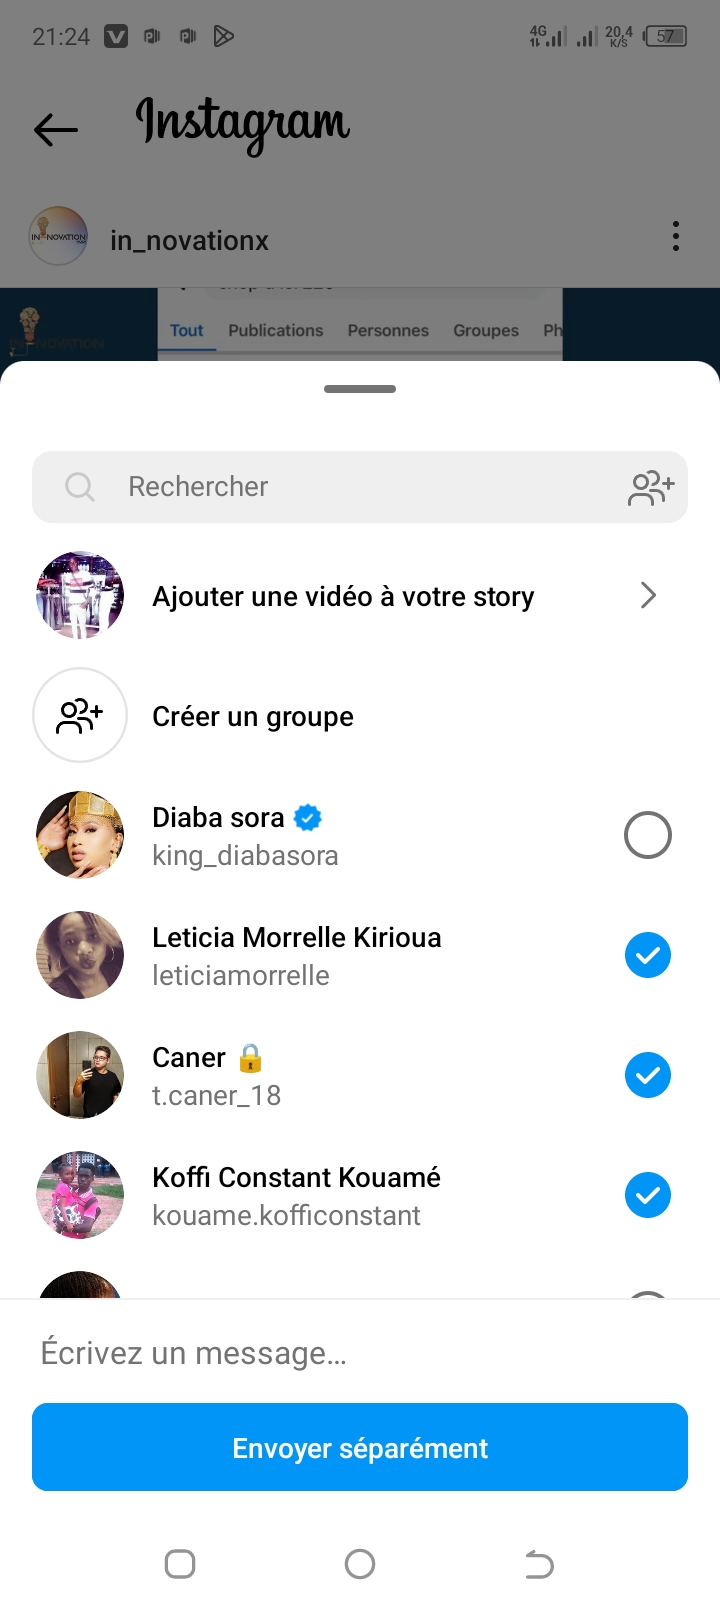Tap the add people icon in search bar
The width and height of the screenshot is (720, 1612).
coord(651,487)
